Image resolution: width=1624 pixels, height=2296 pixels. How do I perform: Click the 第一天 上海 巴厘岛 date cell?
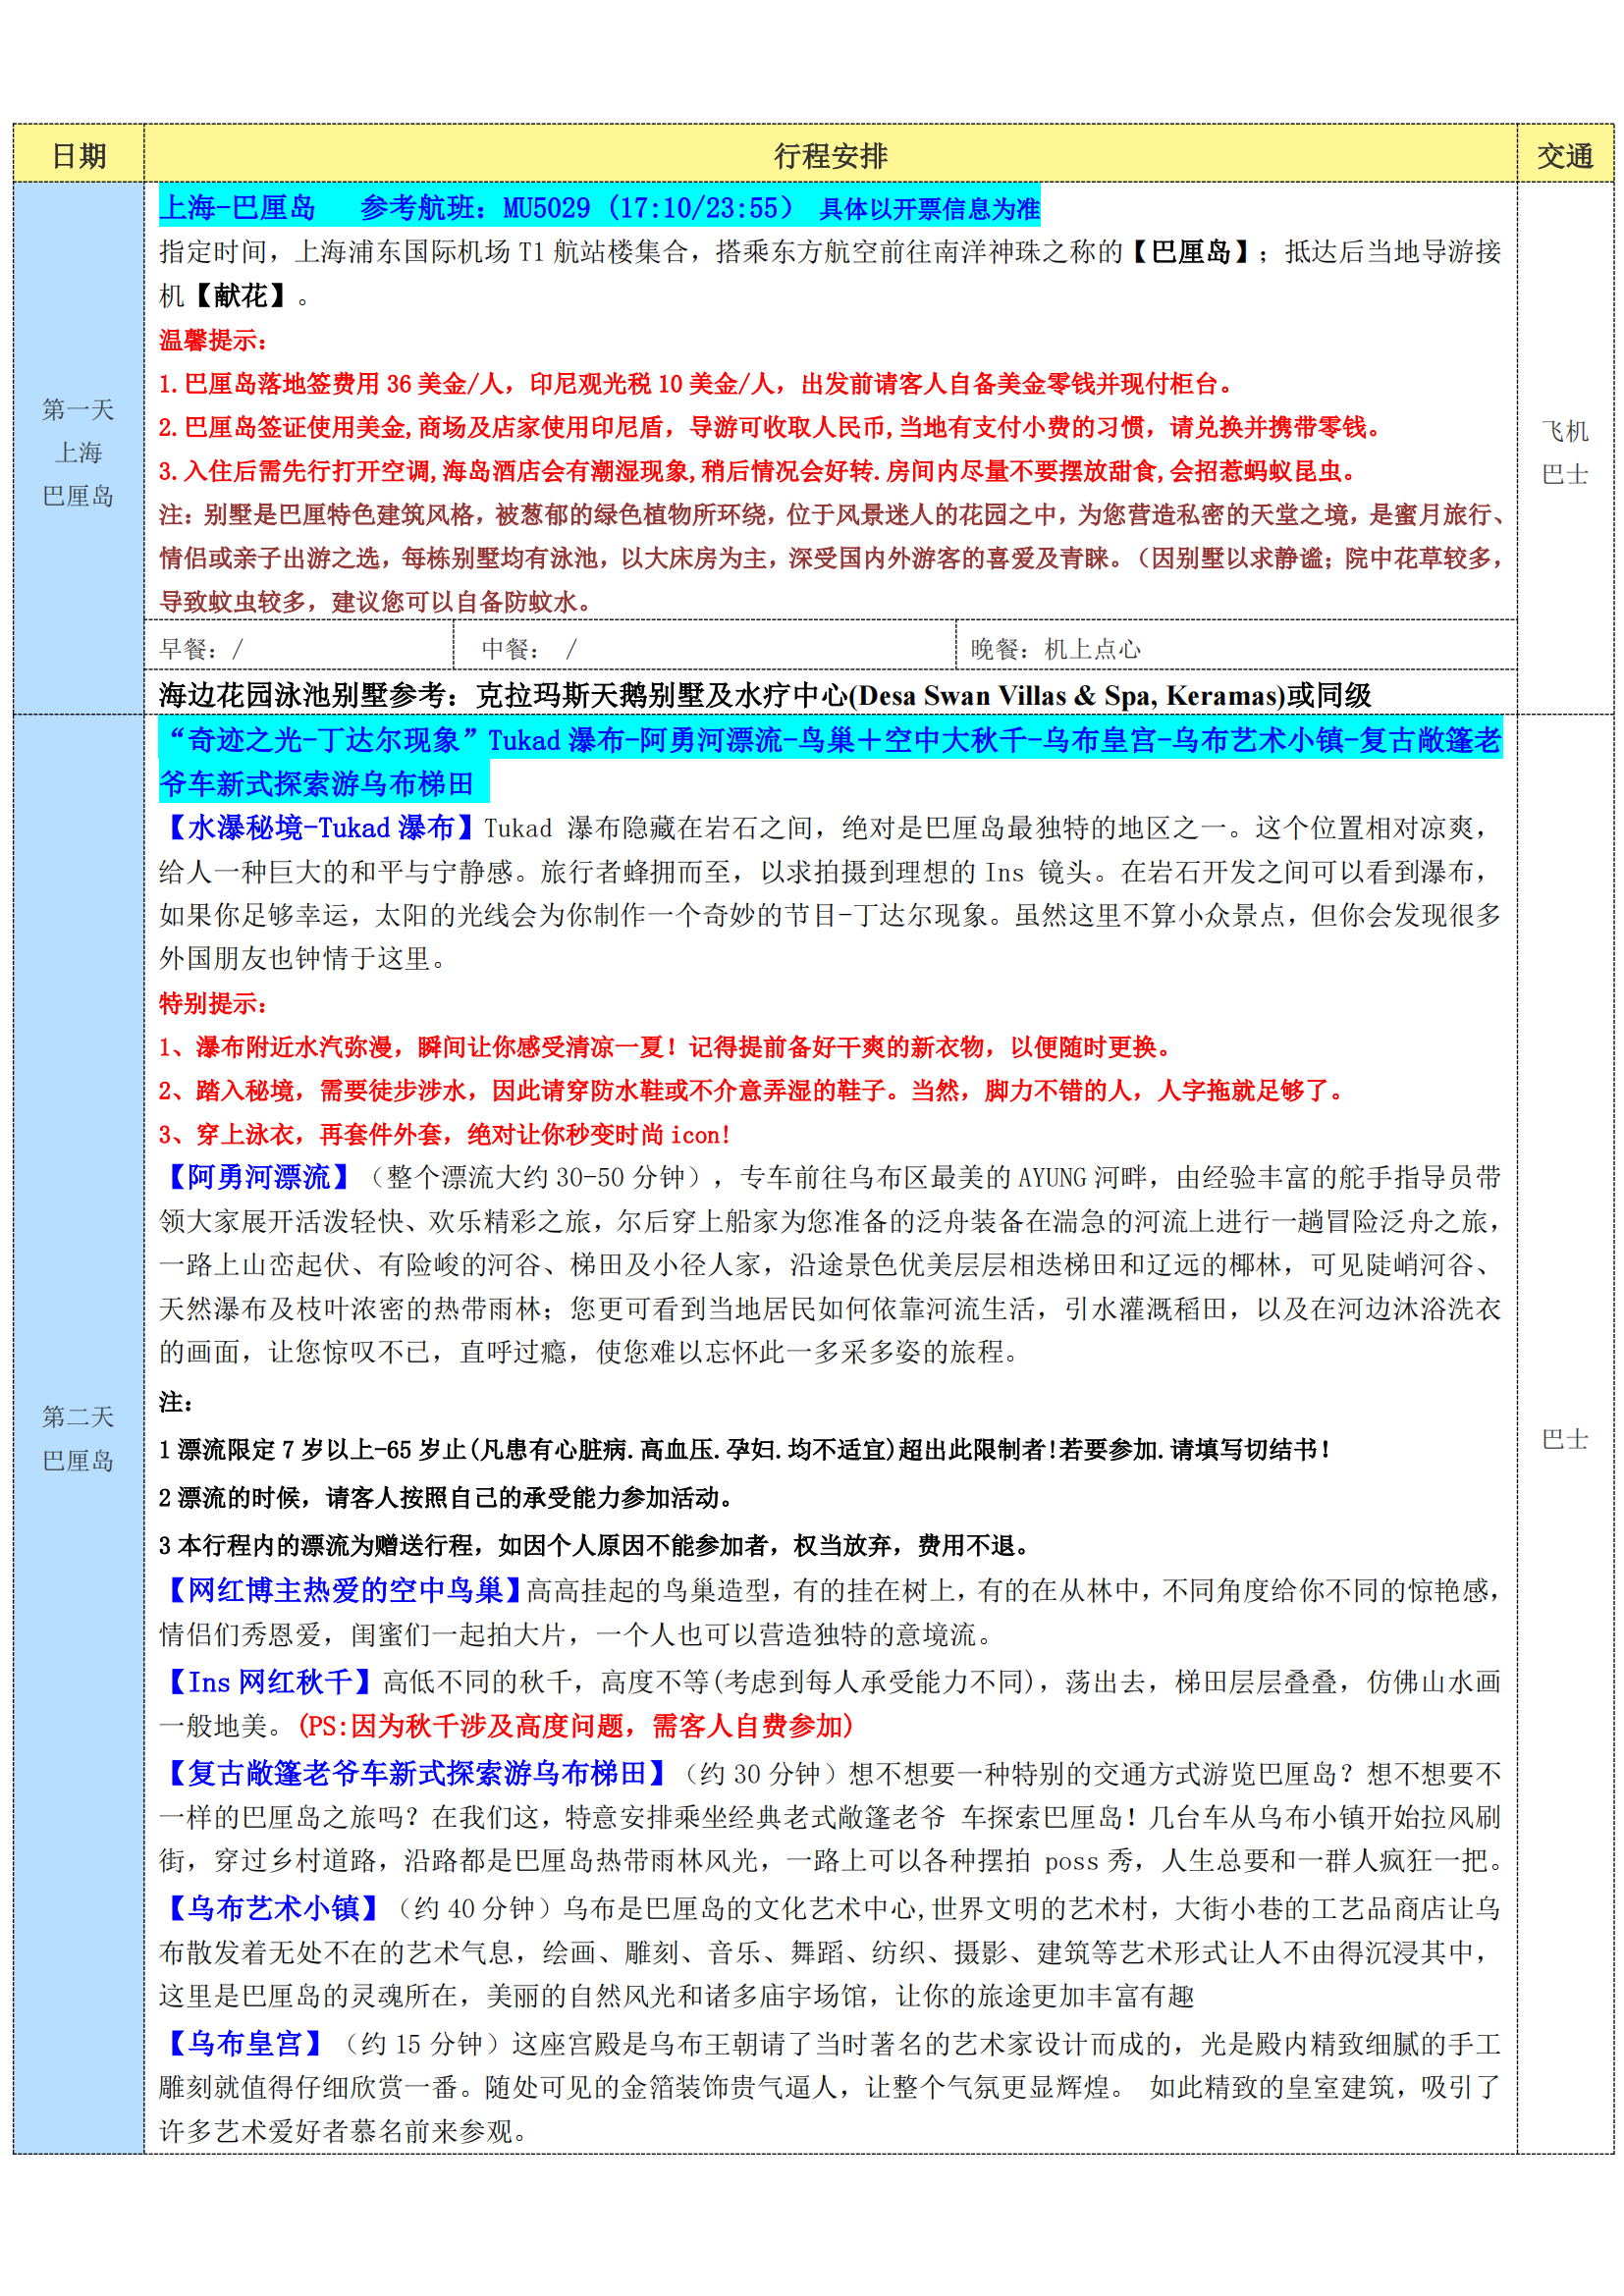click(78, 452)
